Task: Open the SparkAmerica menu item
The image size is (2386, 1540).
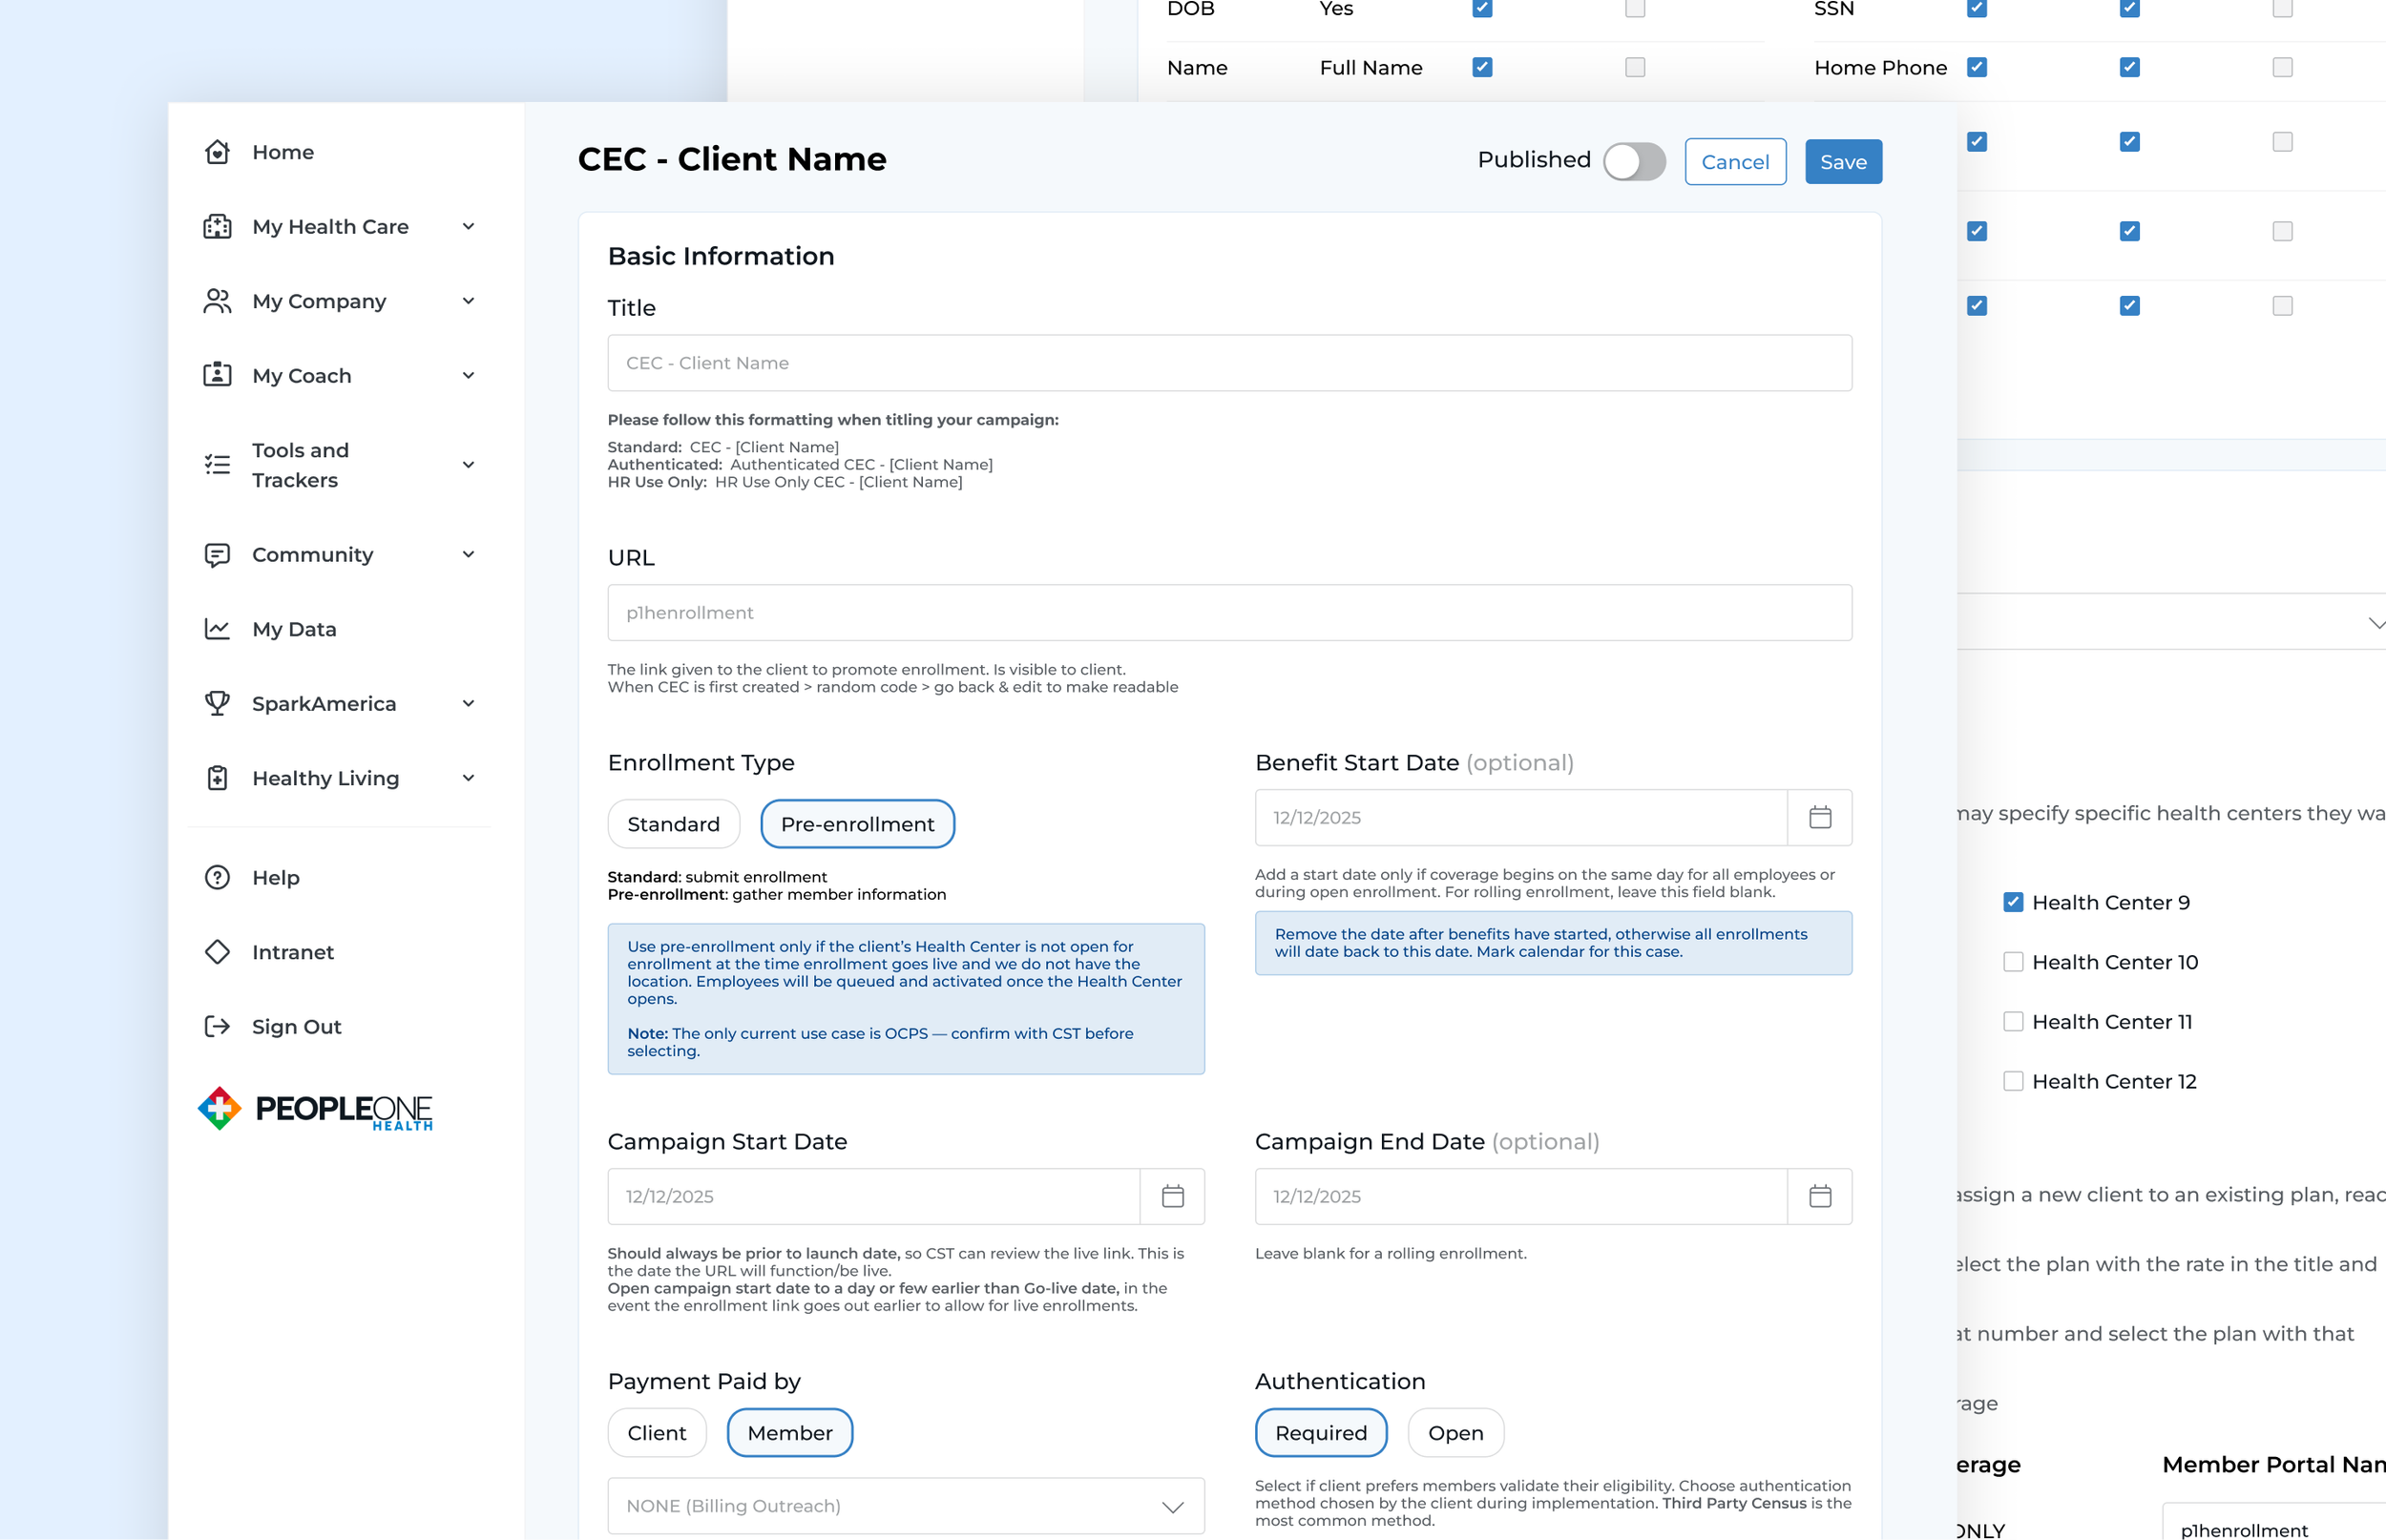Action: tap(324, 703)
